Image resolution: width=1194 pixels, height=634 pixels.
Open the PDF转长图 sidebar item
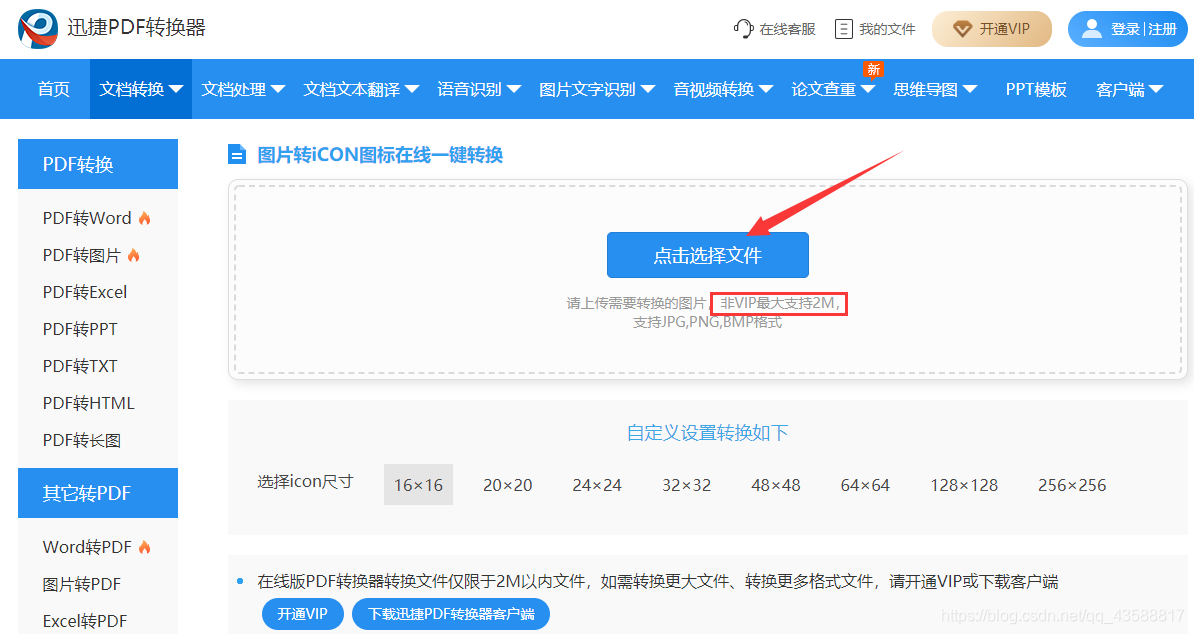tap(81, 440)
